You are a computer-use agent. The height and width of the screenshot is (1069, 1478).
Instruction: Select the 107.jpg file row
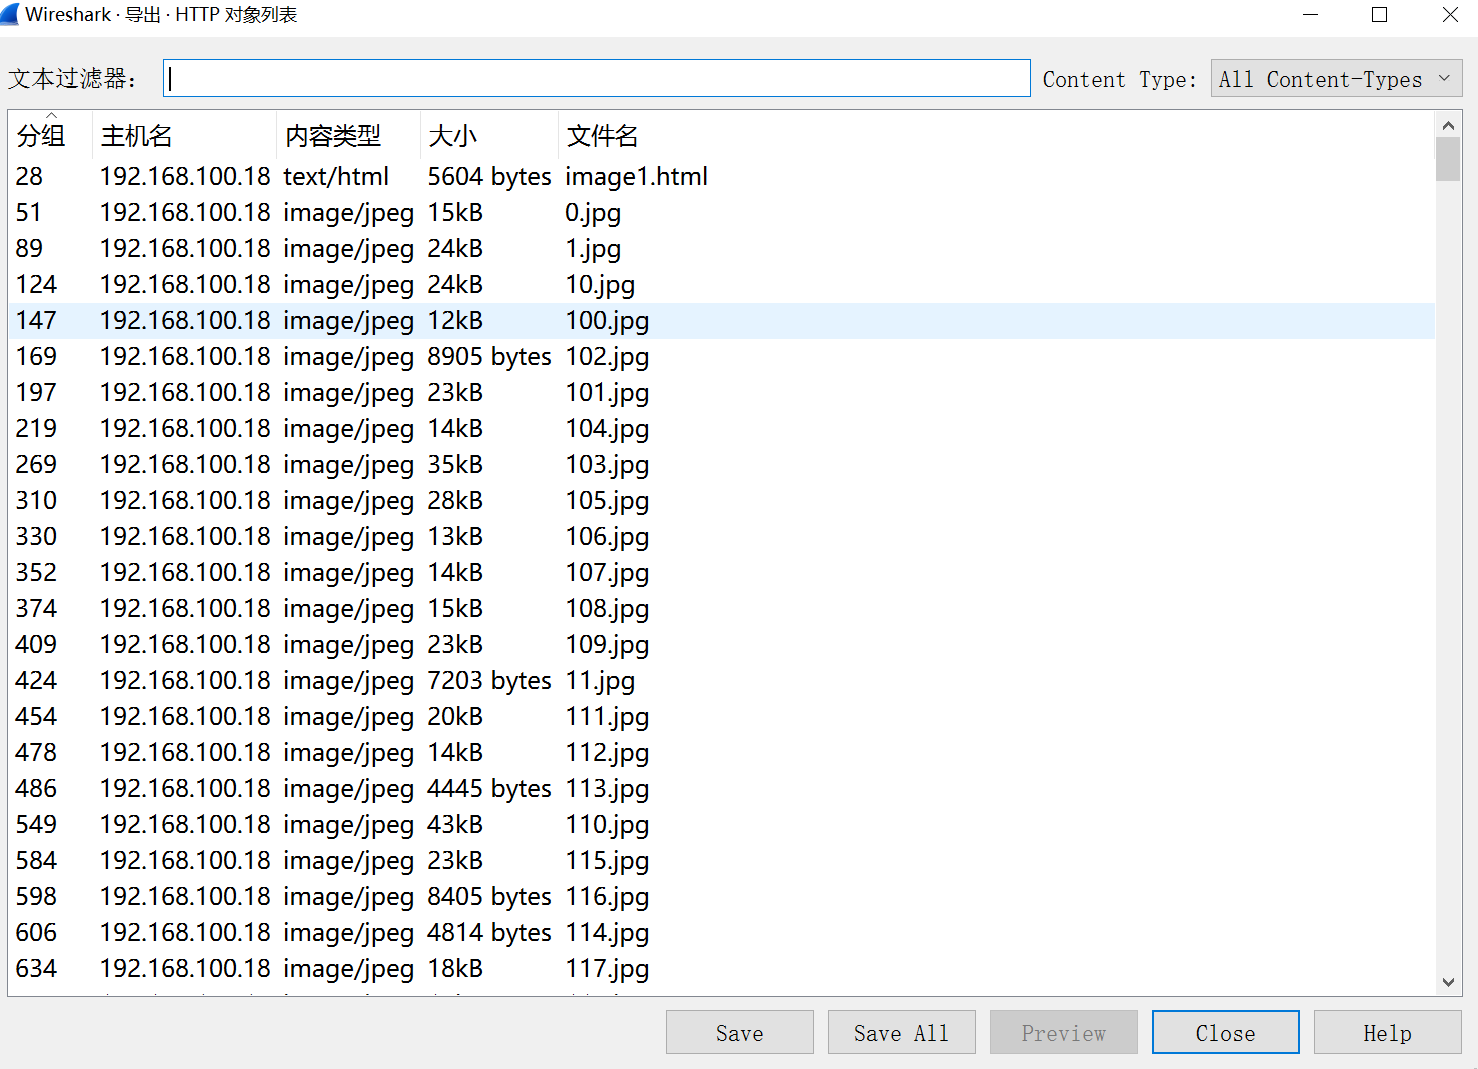pos(722,572)
